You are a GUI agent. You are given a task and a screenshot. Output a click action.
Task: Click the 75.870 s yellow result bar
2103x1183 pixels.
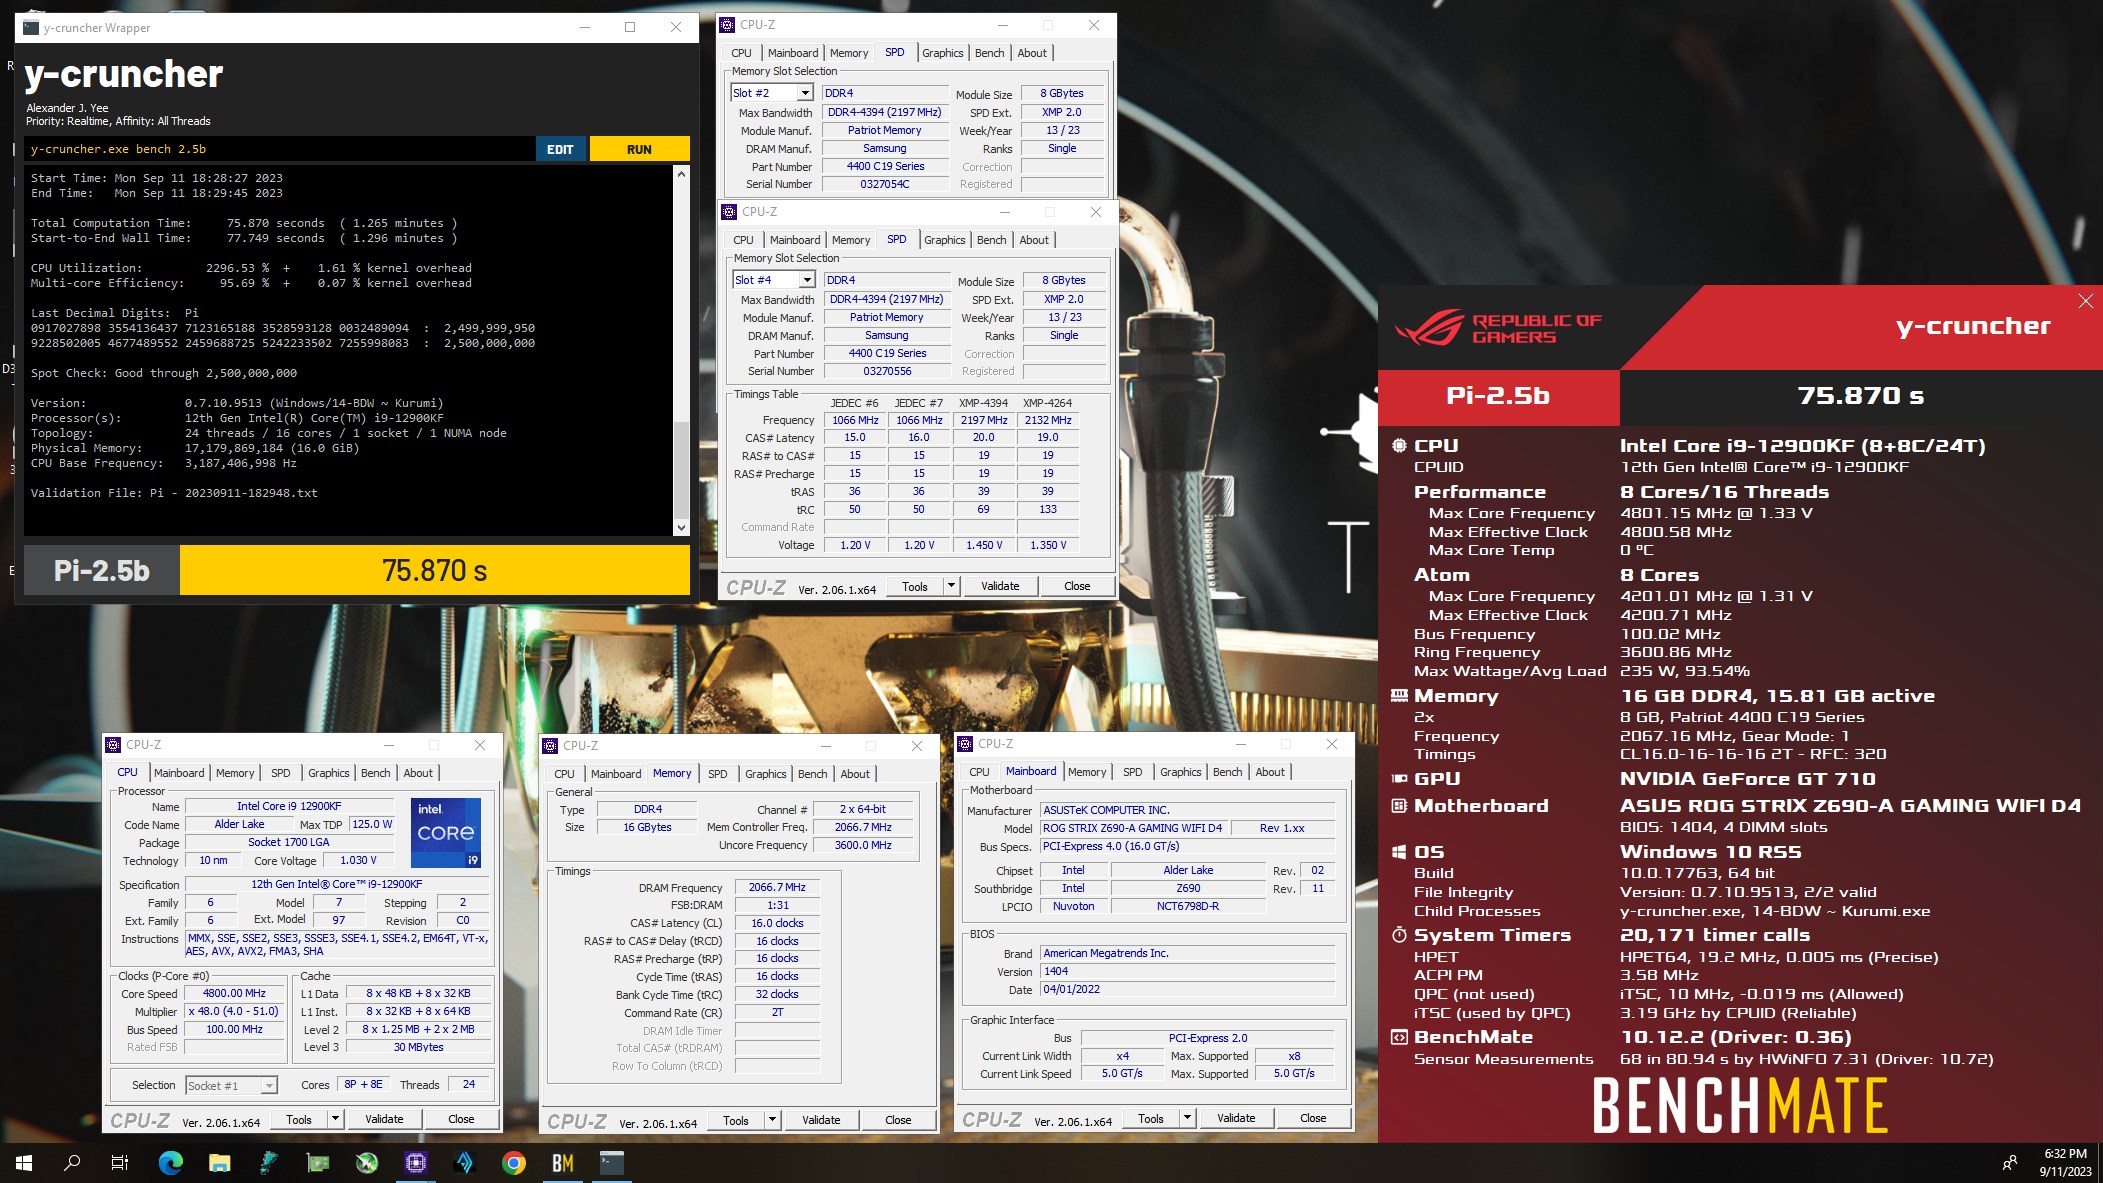coord(434,570)
